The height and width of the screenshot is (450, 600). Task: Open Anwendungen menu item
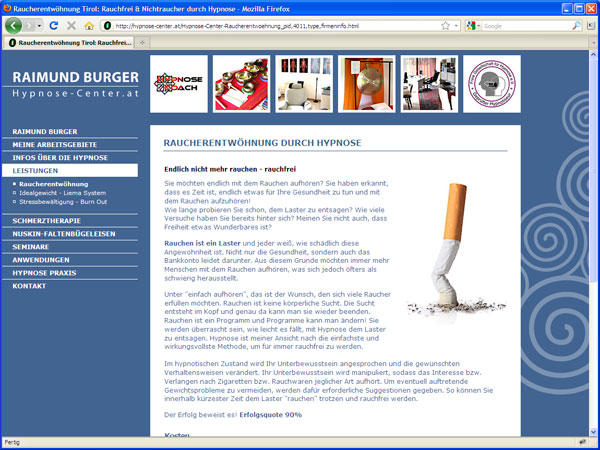41,260
